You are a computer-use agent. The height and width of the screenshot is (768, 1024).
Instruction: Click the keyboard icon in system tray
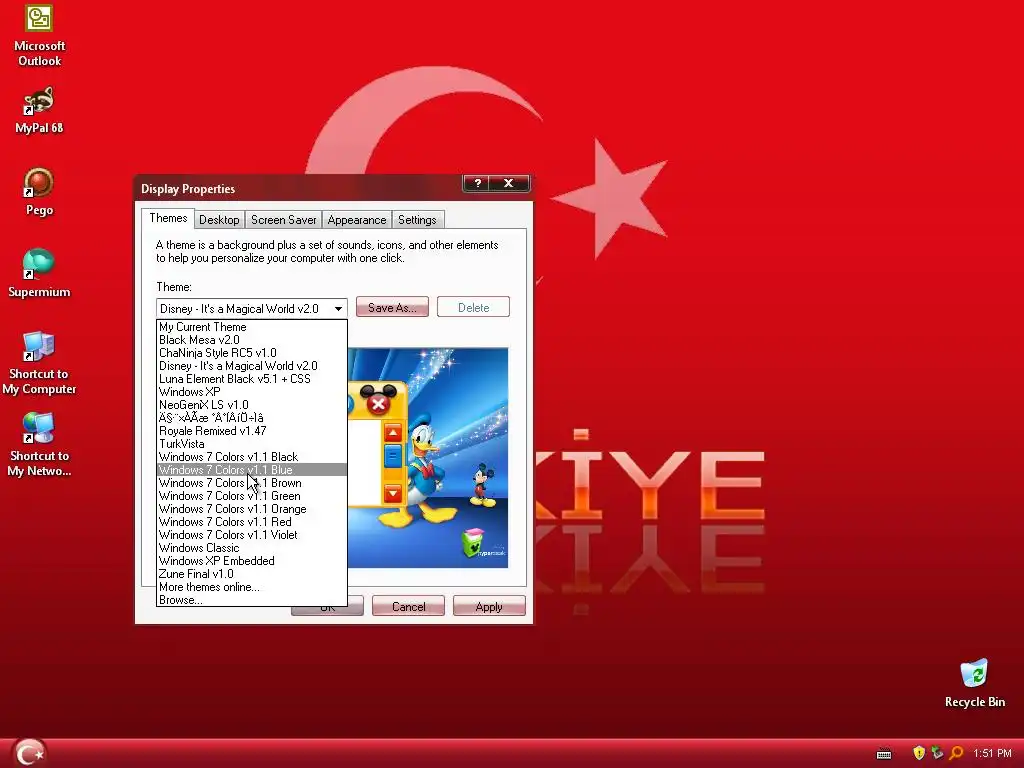click(884, 754)
